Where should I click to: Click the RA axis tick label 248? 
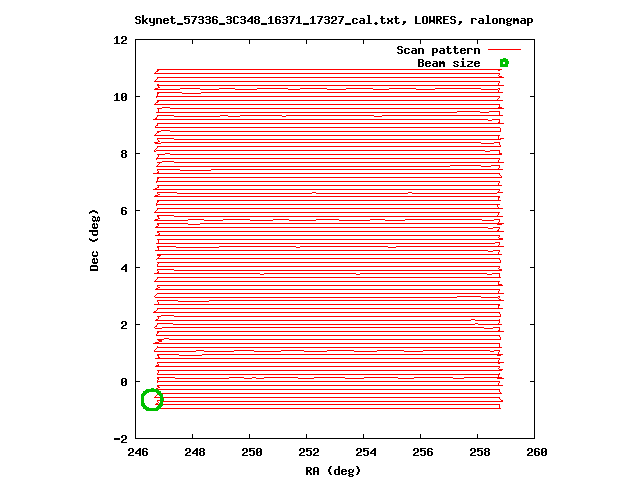pyautogui.click(x=195, y=452)
